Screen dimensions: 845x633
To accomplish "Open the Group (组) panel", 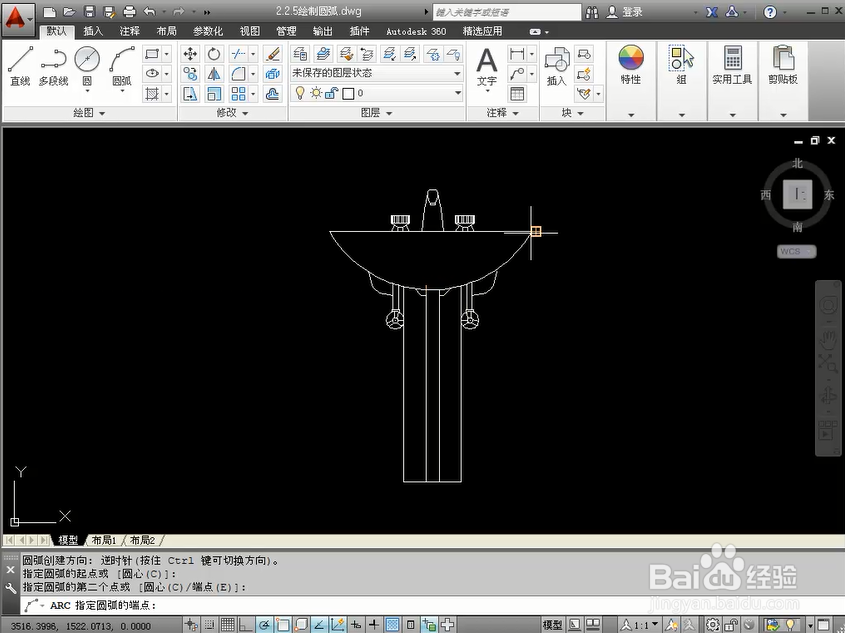I will click(682, 65).
